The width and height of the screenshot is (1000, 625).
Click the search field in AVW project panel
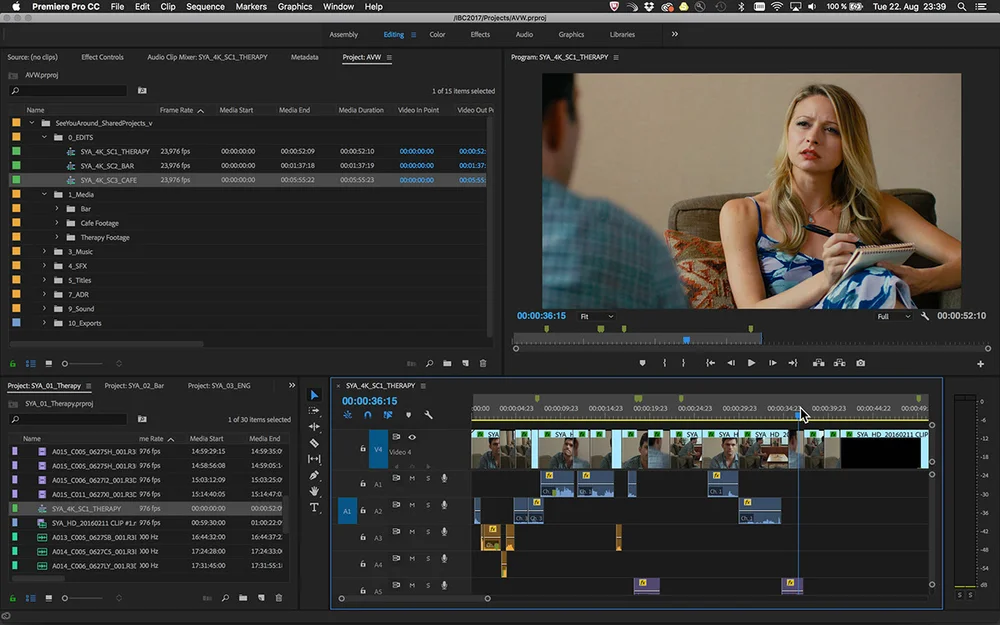tap(70, 91)
